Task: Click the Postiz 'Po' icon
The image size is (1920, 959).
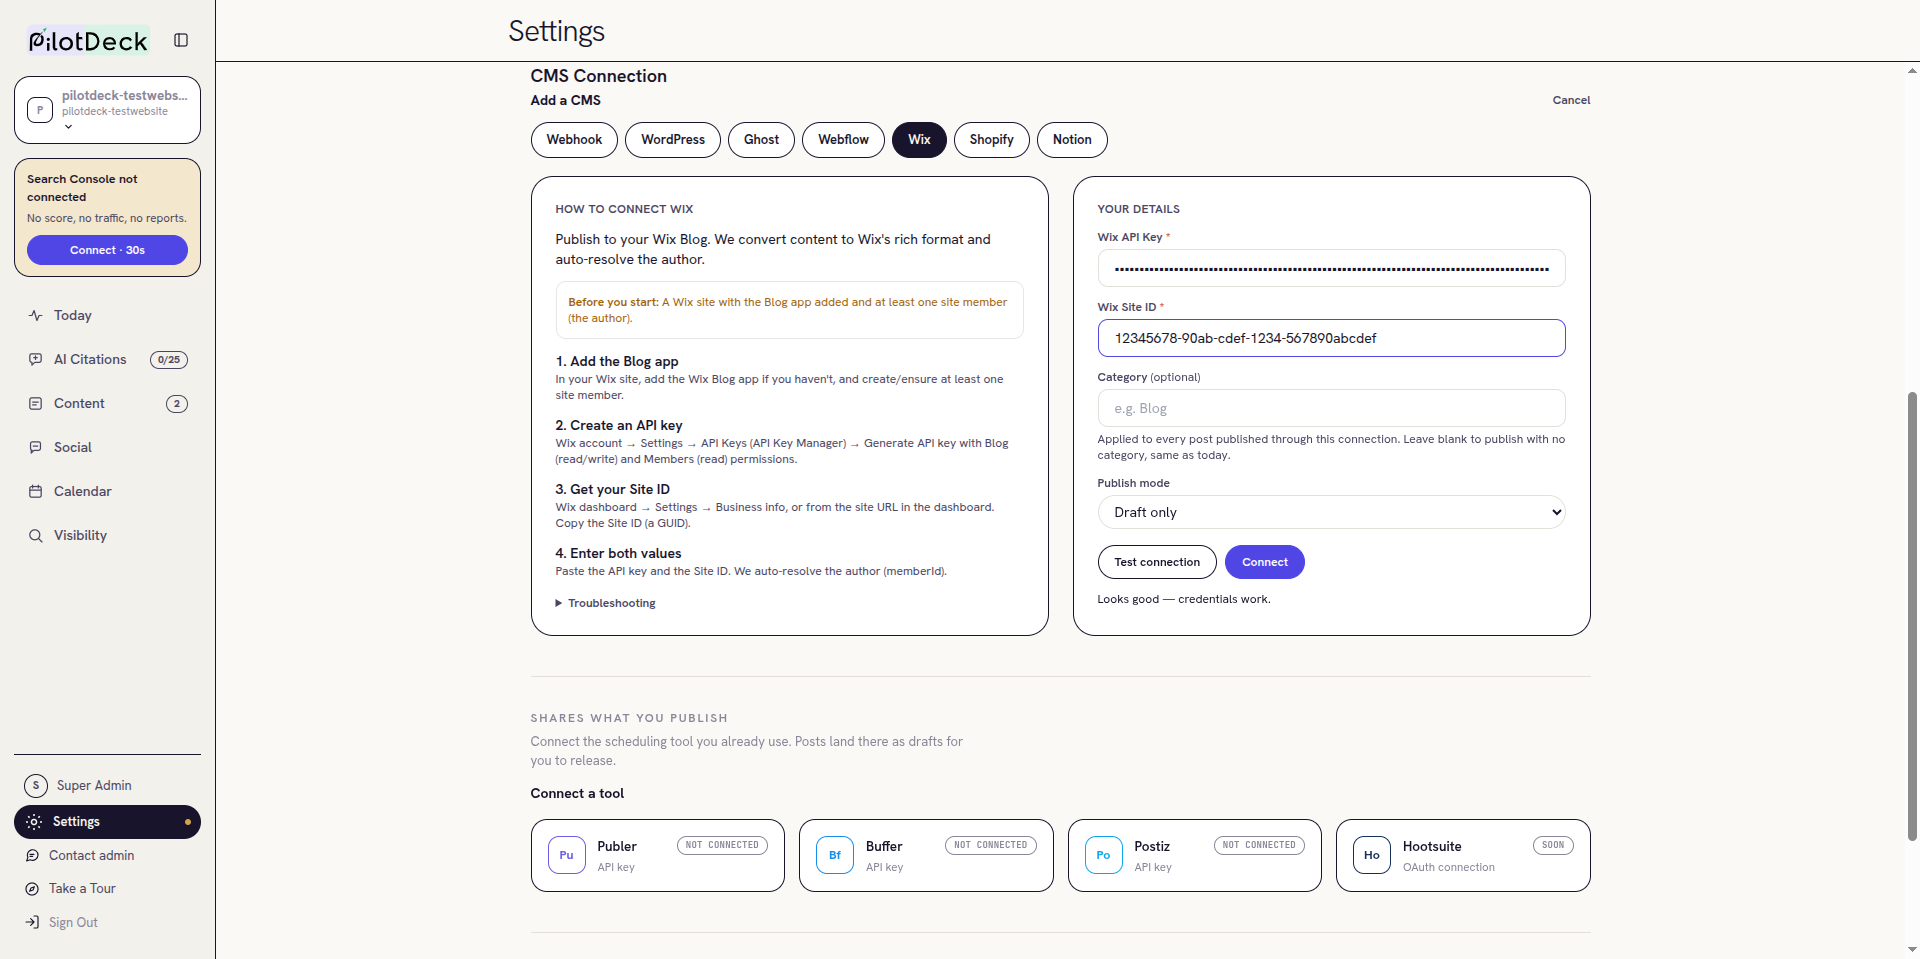Action: [1103, 855]
